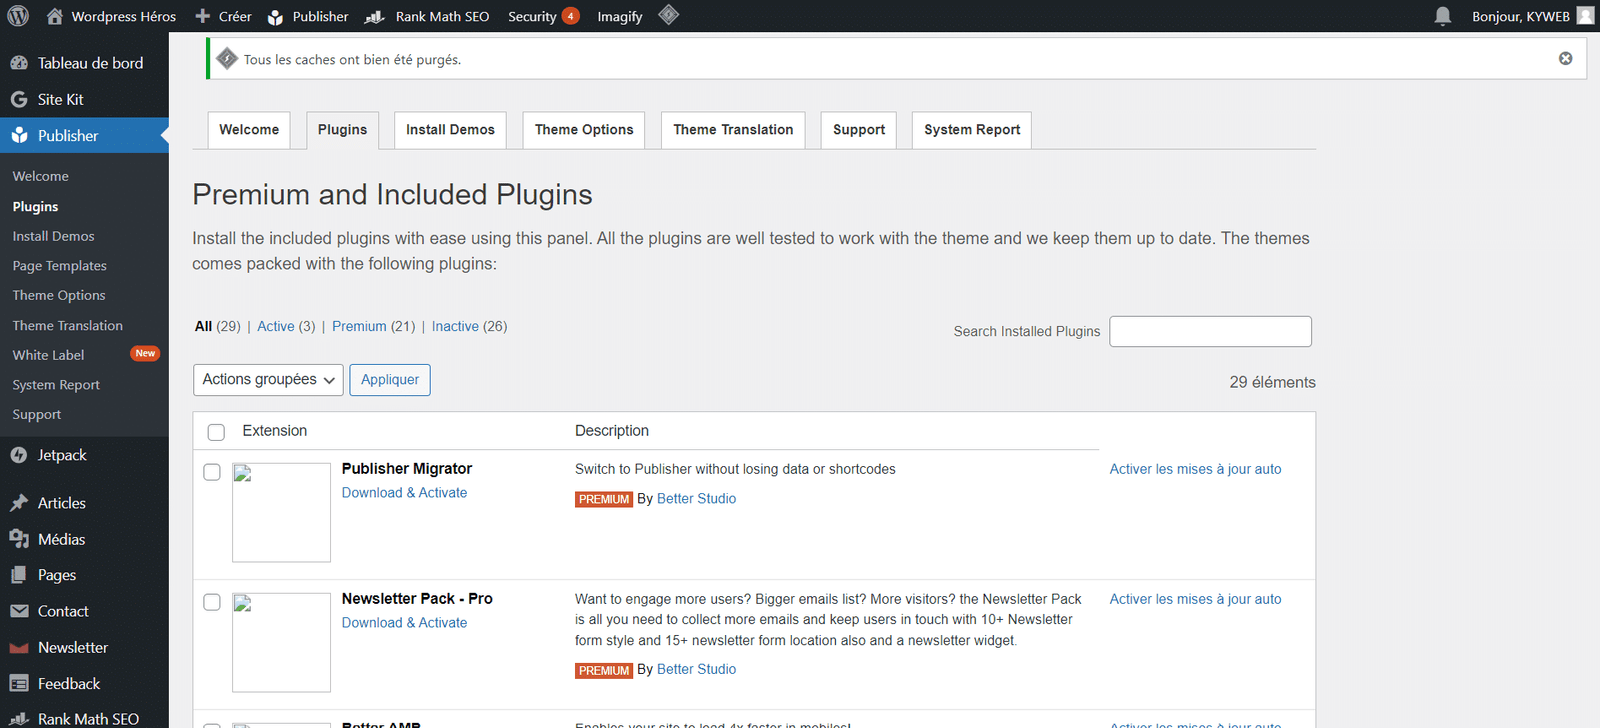Dismiss the cache purged notice
This screenshot has width=1600, height=728.
click(x=1565, y=59)
